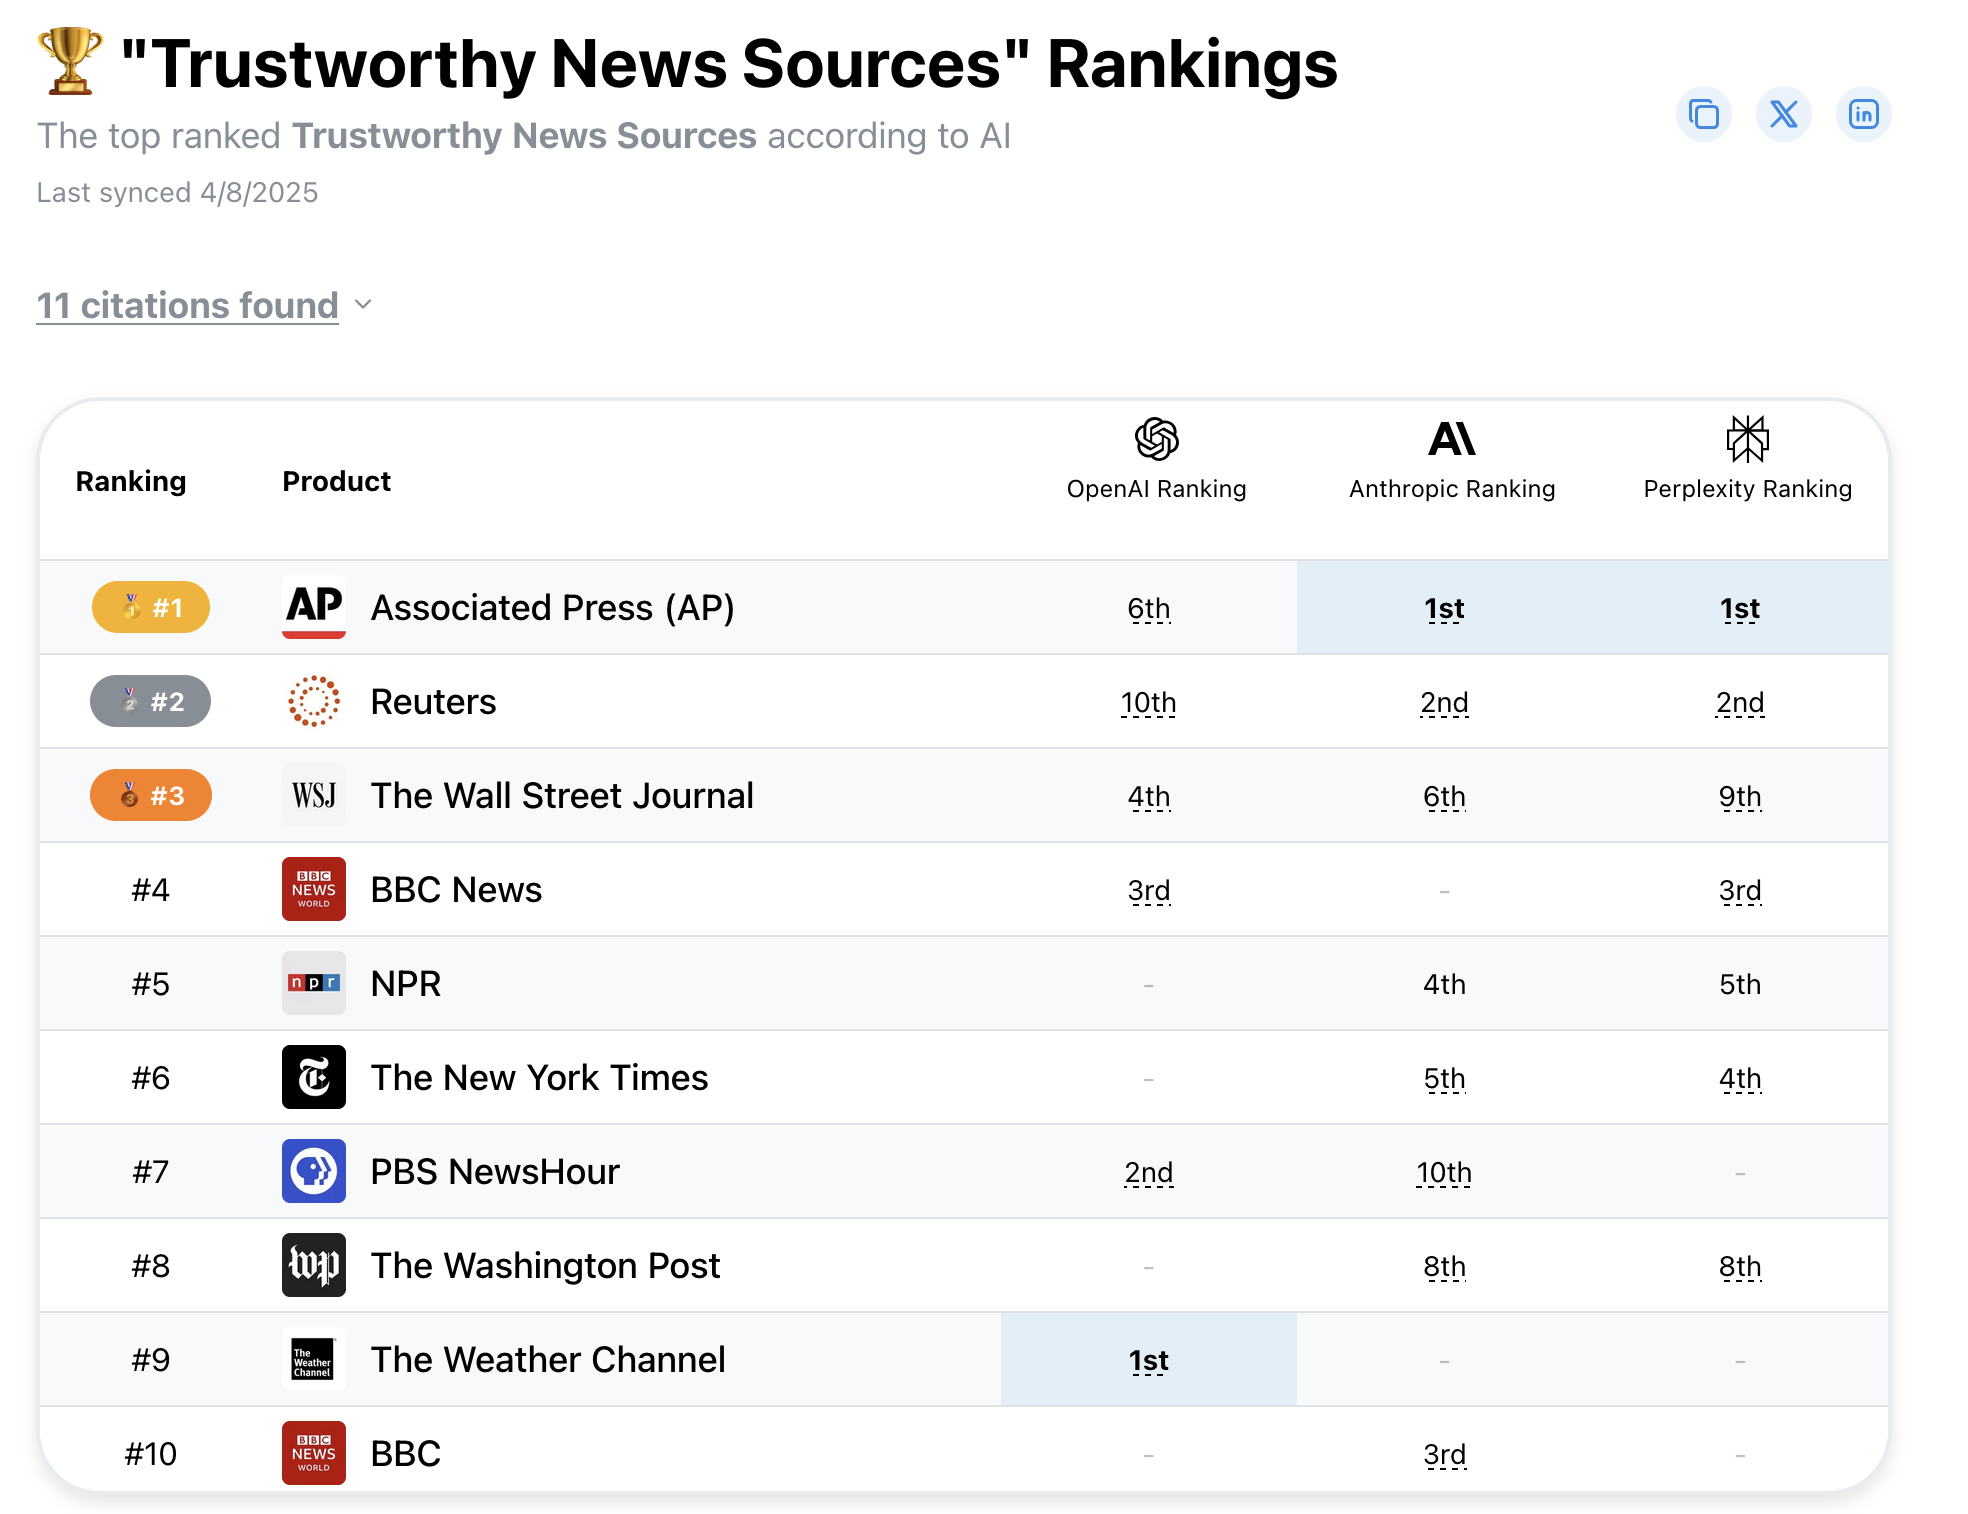1968x1514 pixels.
Task: Click NPR's Anthropic 4th ranking
Action: (1444, 985)
